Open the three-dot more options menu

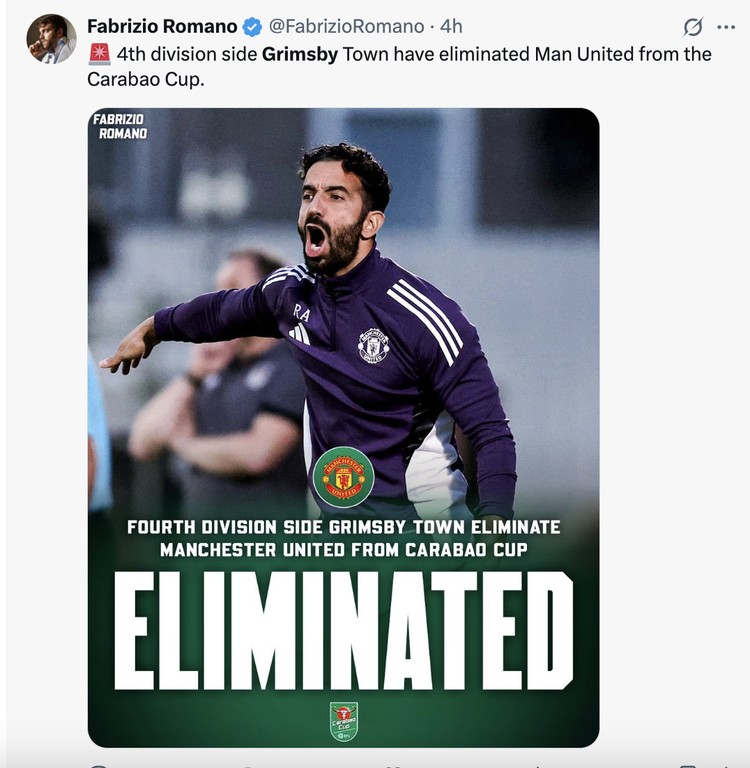click(726, 27)
